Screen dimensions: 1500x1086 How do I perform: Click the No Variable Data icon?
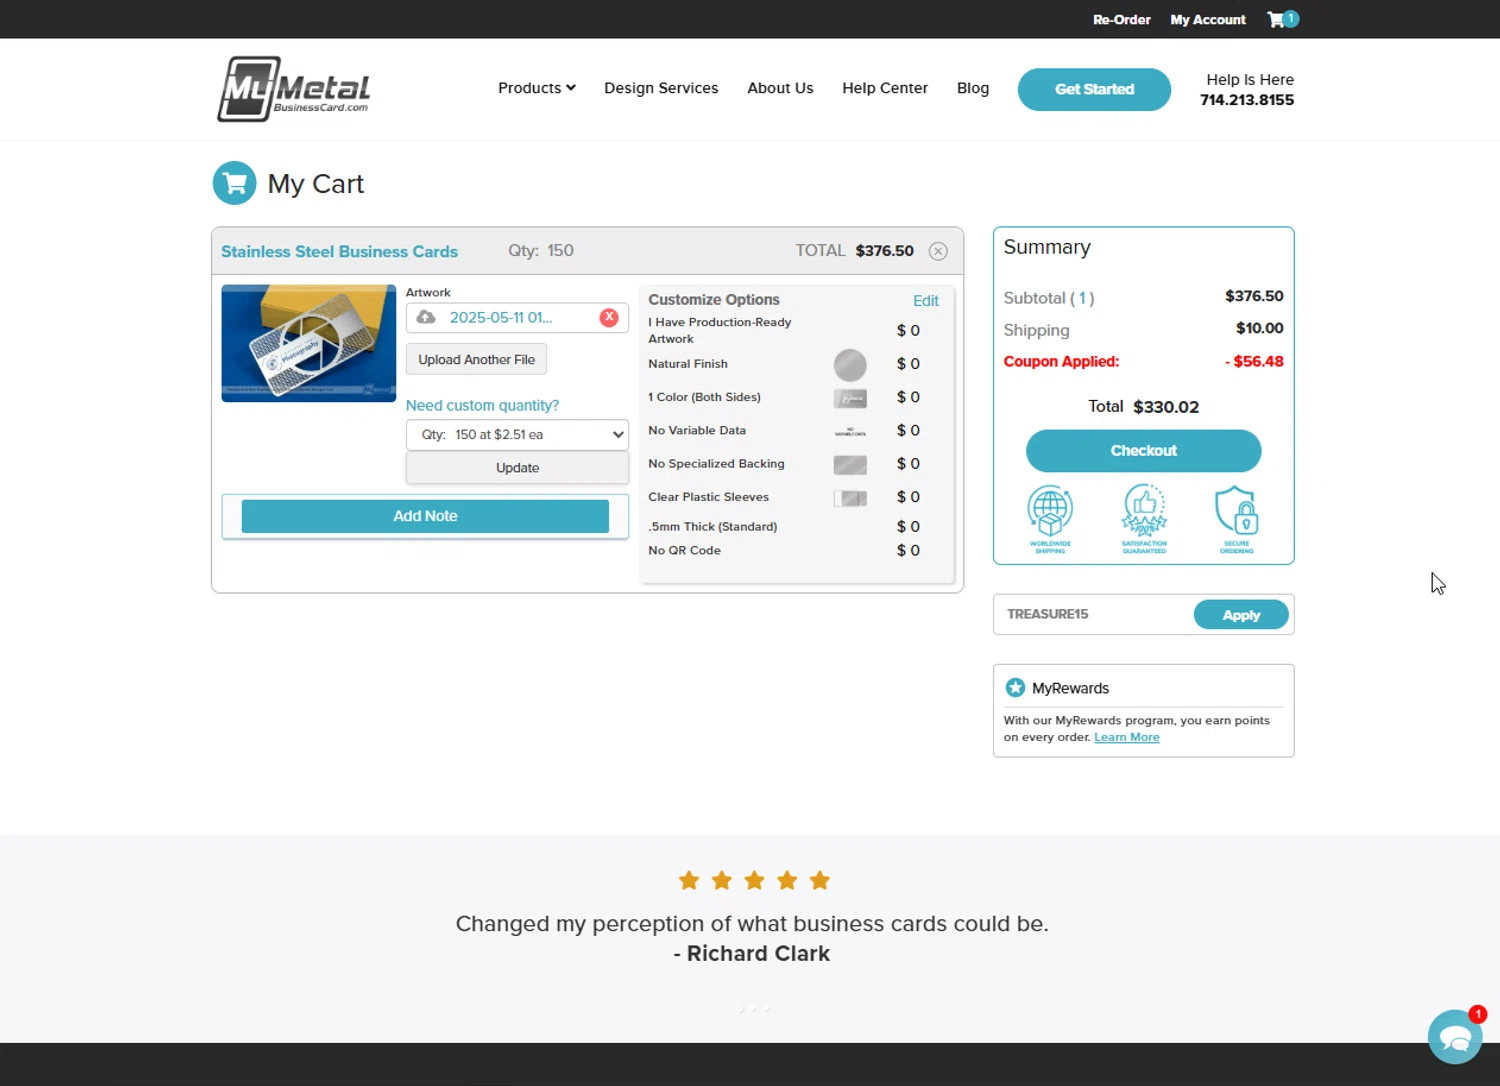[850, 431]
